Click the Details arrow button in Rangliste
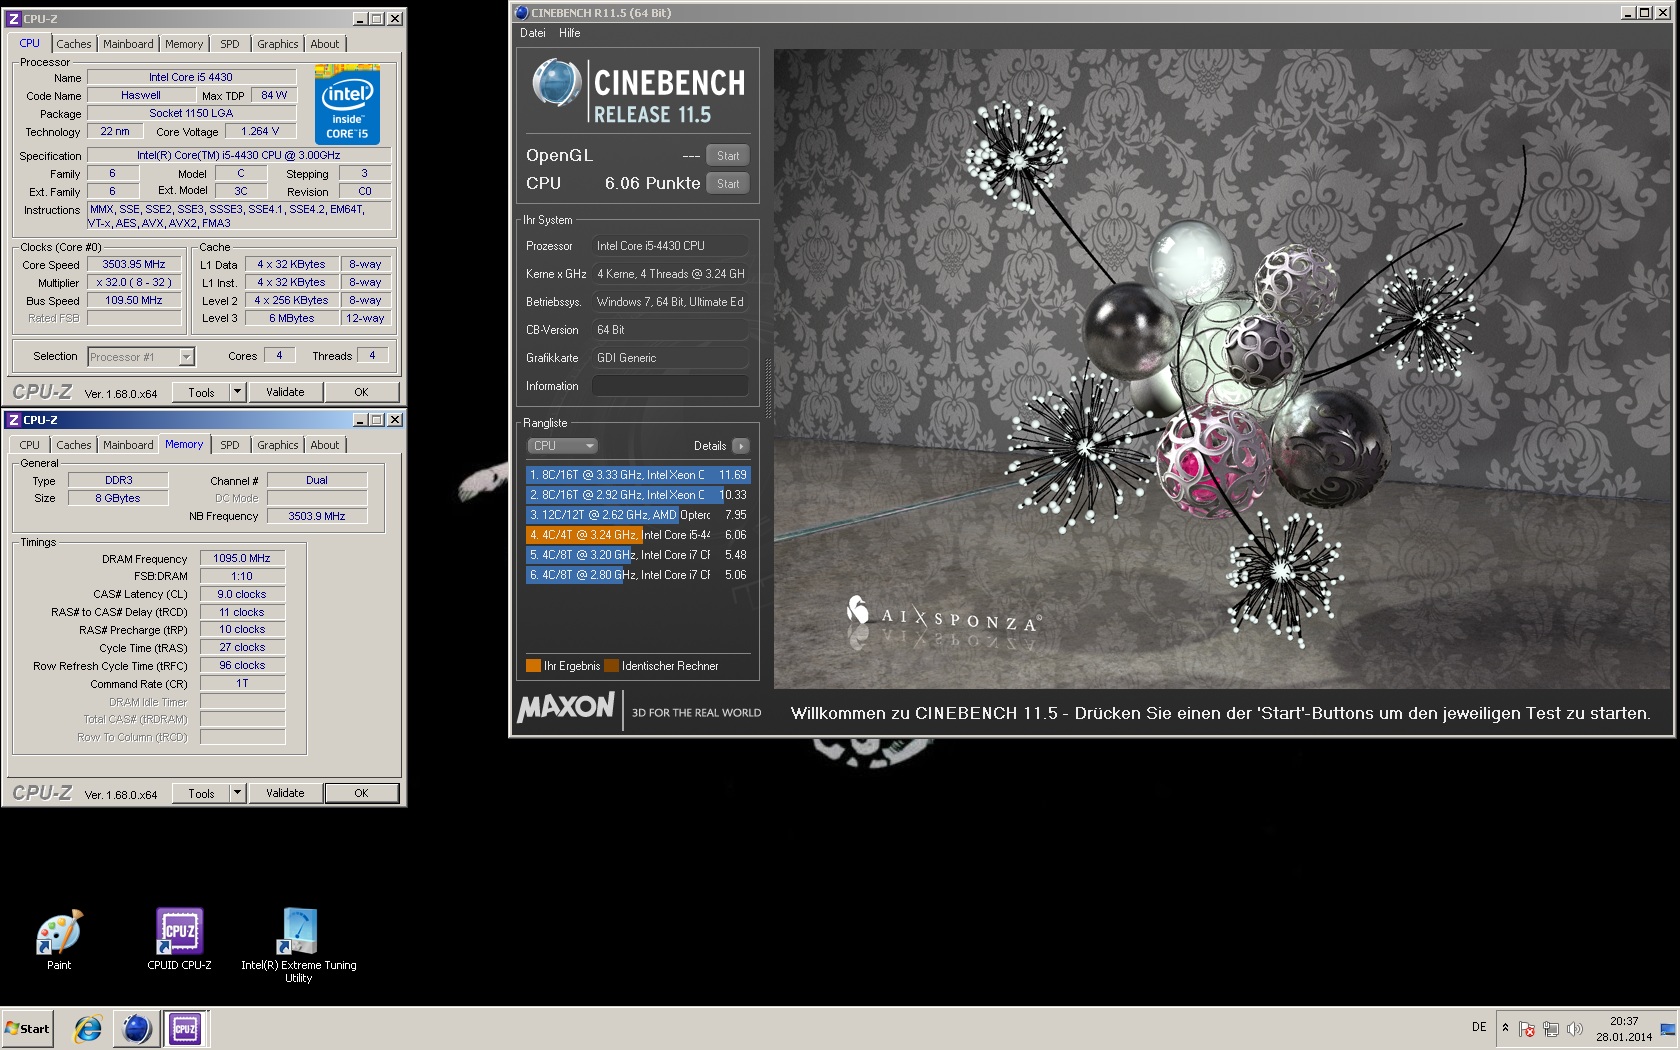The height and width of the screenshot is (1050, 1680). click(741, 446)
